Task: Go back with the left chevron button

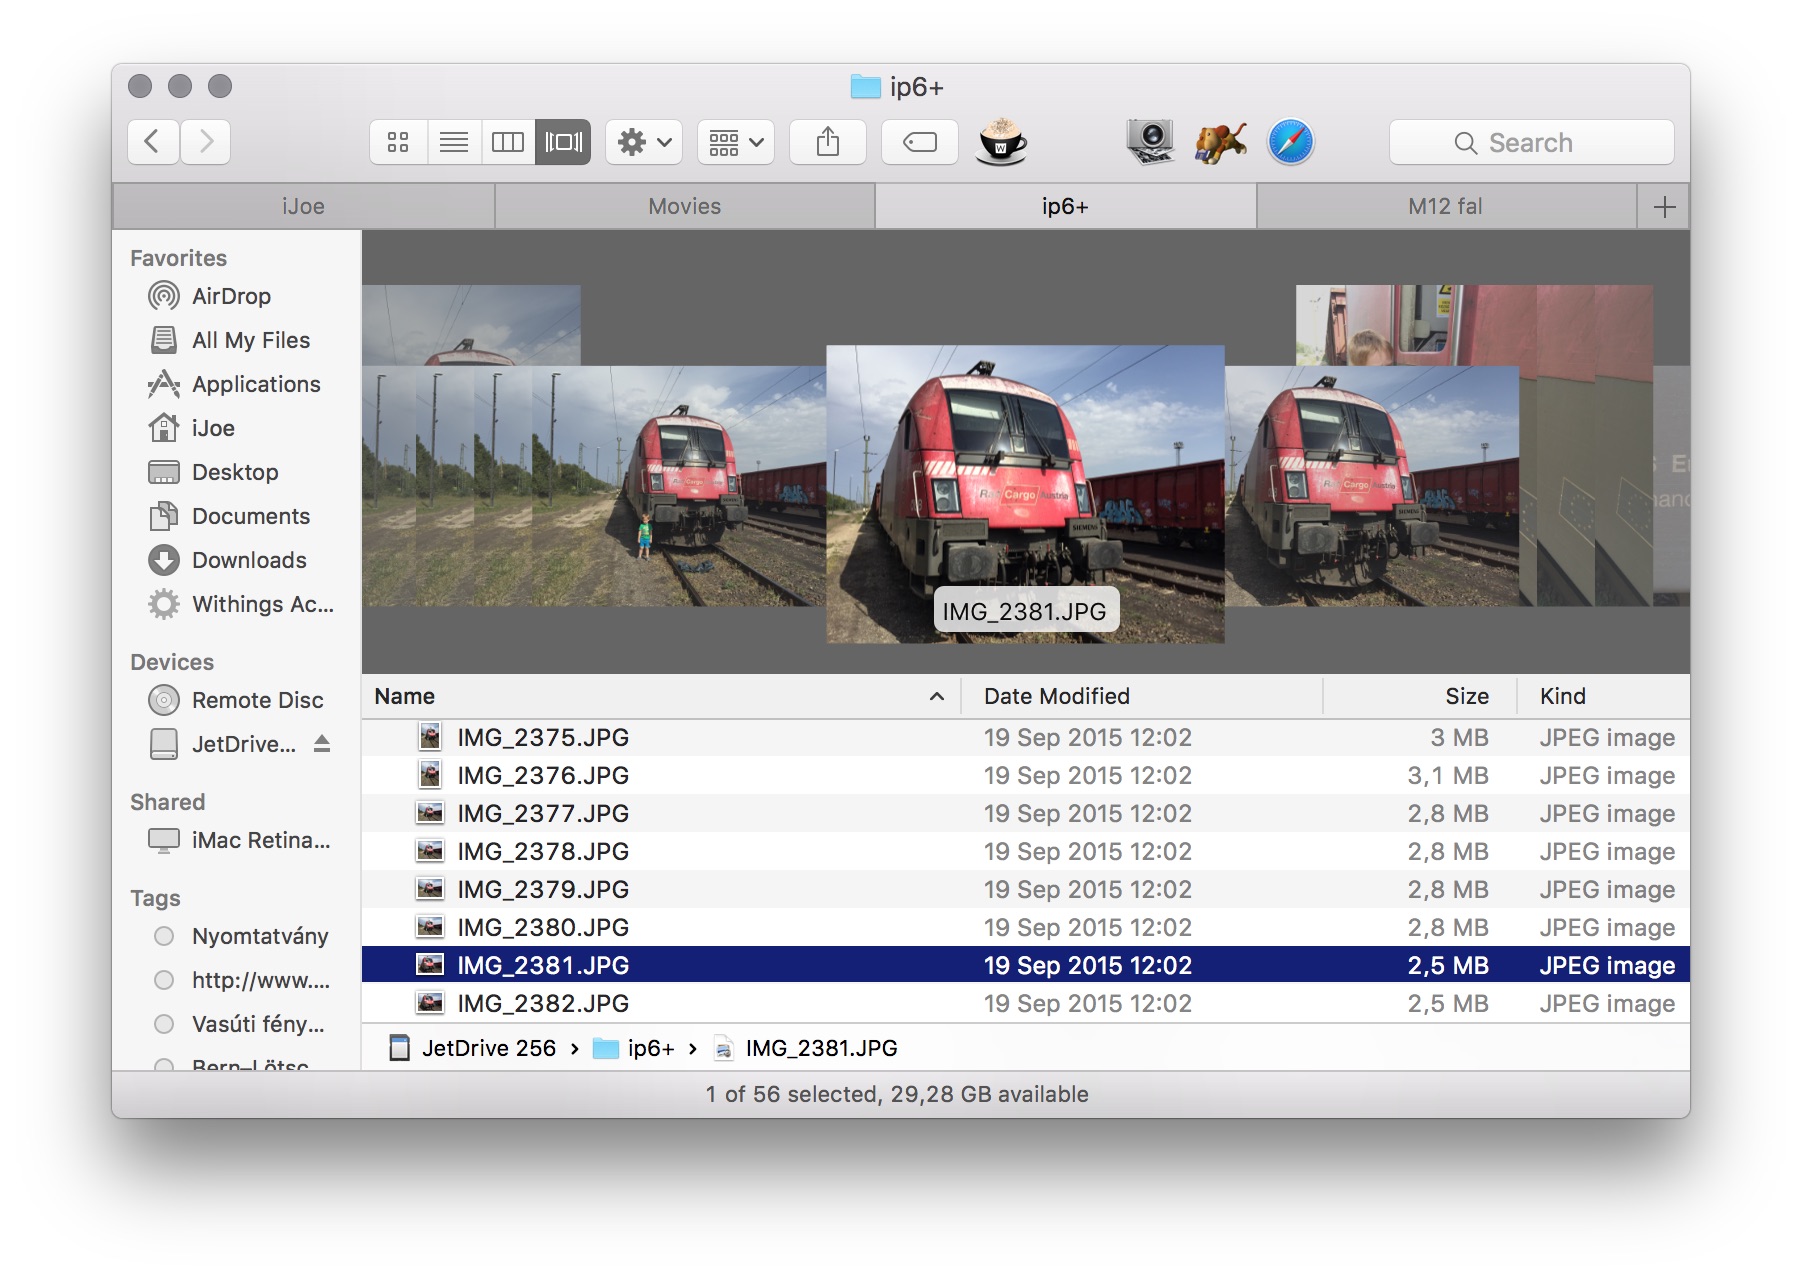Action: pos(153,142)
